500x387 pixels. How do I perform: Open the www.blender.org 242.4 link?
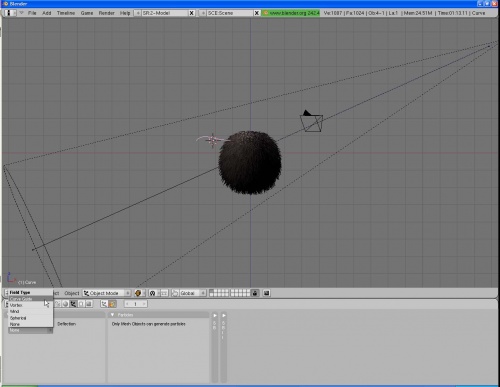(x=291, y=13)
